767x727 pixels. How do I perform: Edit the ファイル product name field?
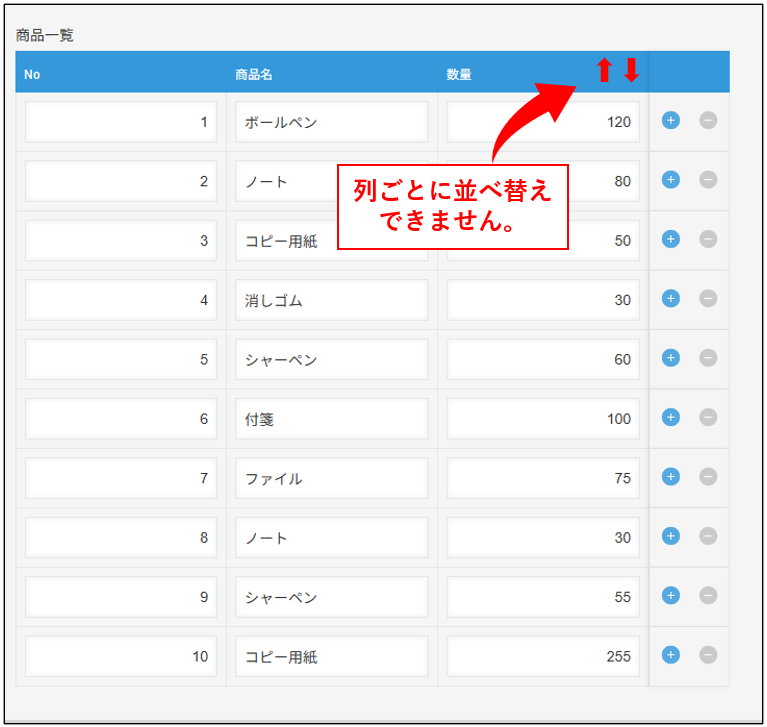pos(331,478)
